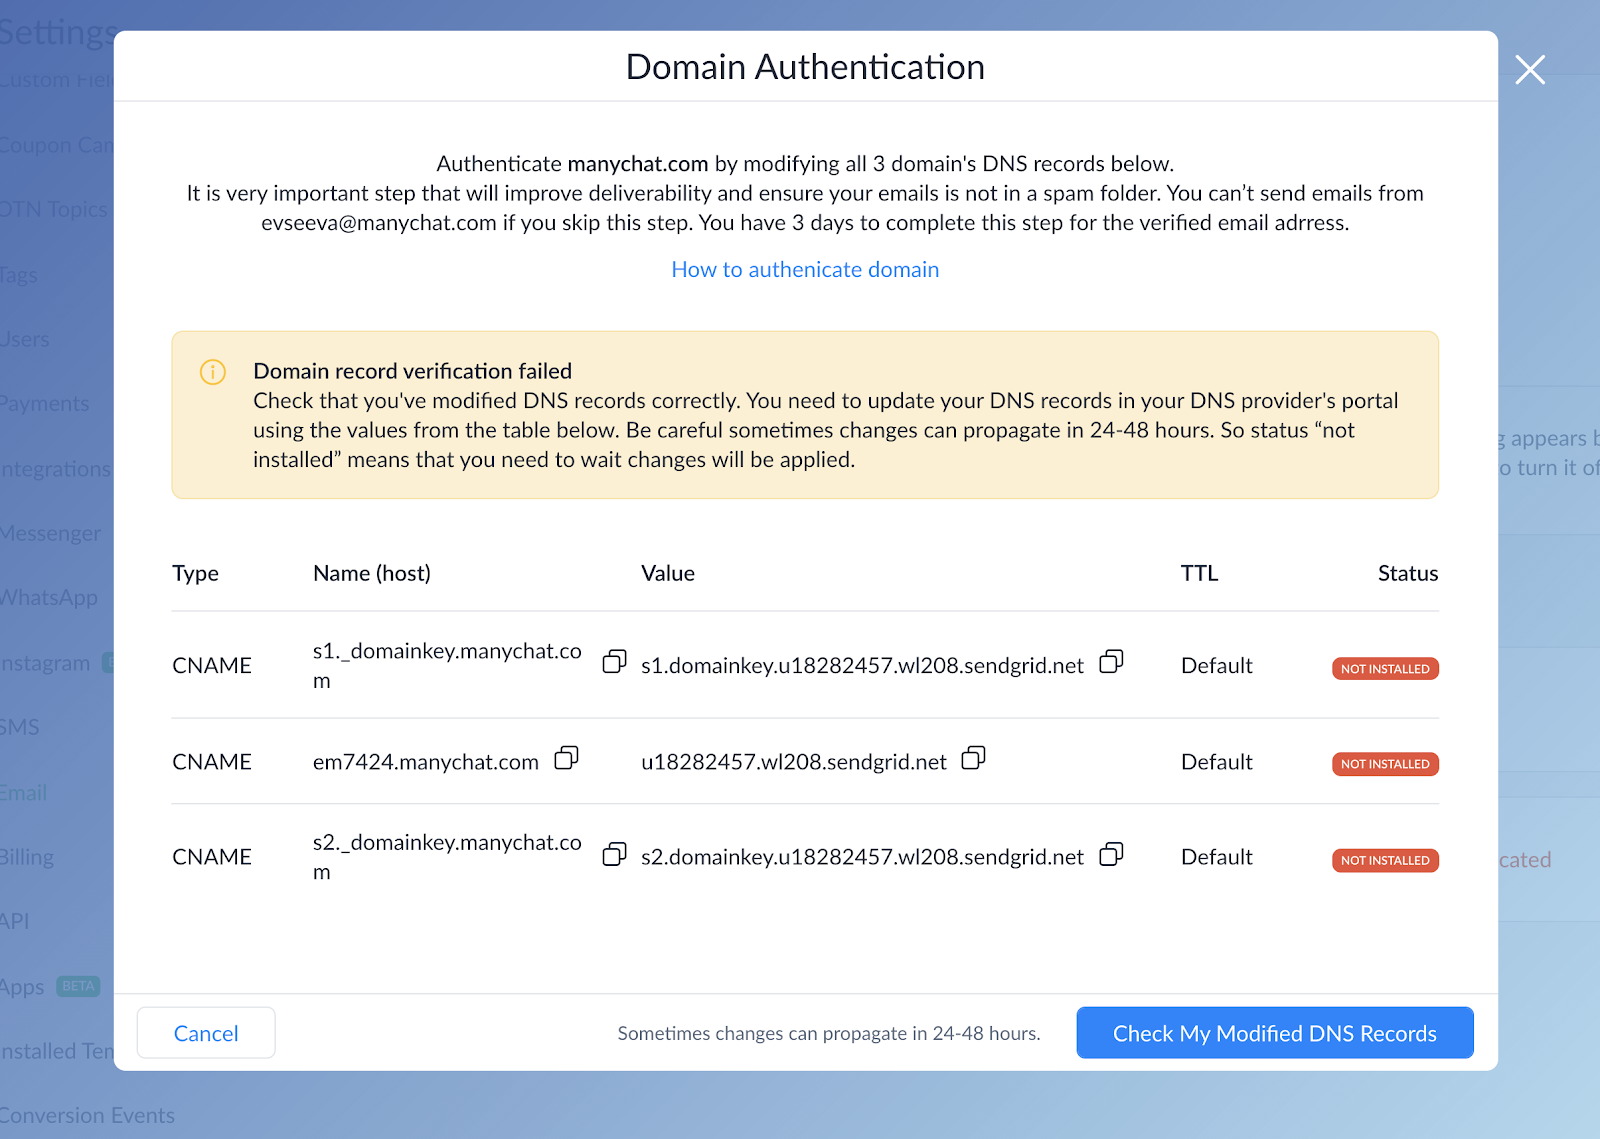The image size is (1600, 1139).
Task: Cancel the domain authentication
Action: pyautogui.click(x=206, y=1033)
